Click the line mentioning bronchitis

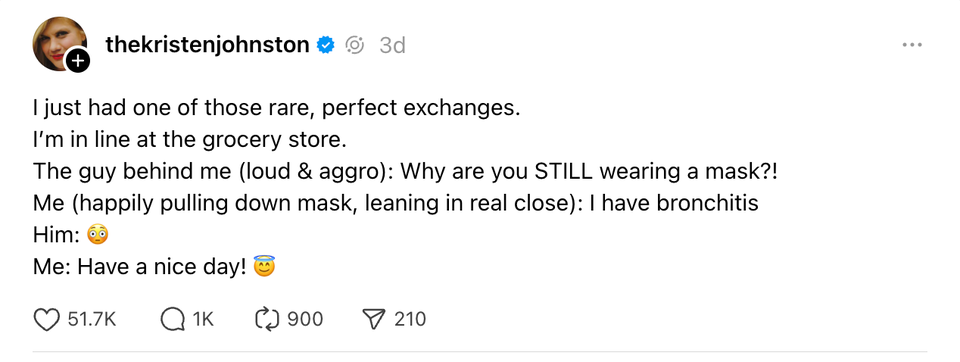[396, 203]
